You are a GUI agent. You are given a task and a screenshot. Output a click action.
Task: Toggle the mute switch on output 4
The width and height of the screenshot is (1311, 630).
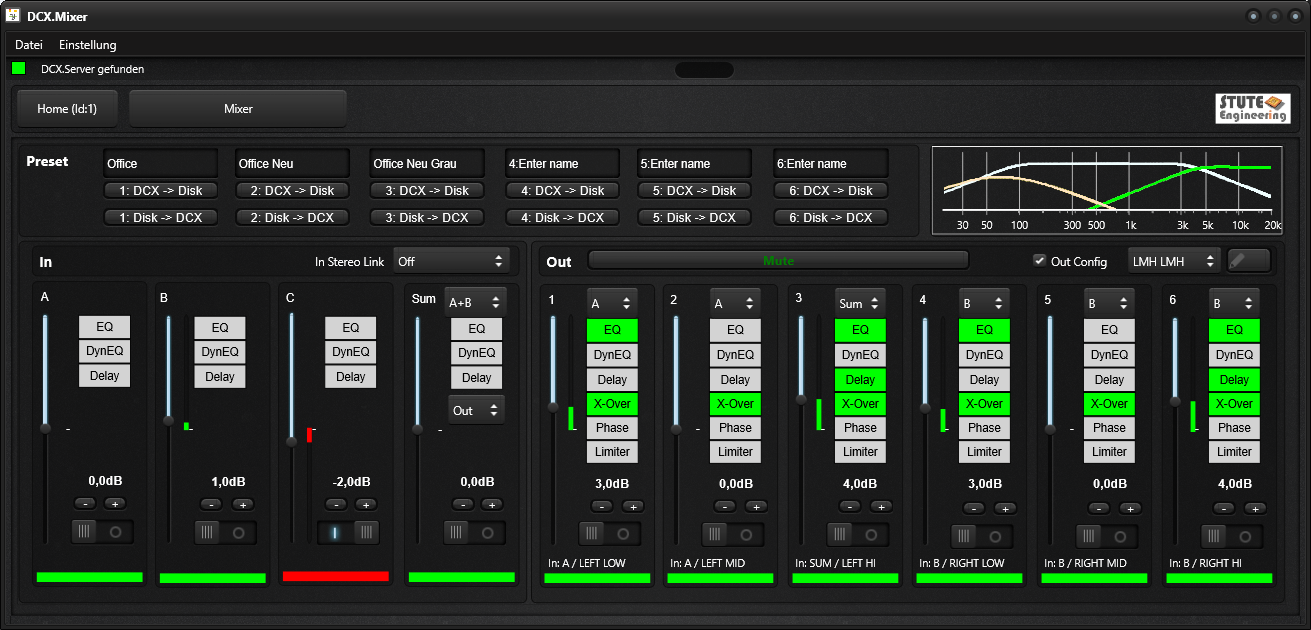[x=982, y=535]
